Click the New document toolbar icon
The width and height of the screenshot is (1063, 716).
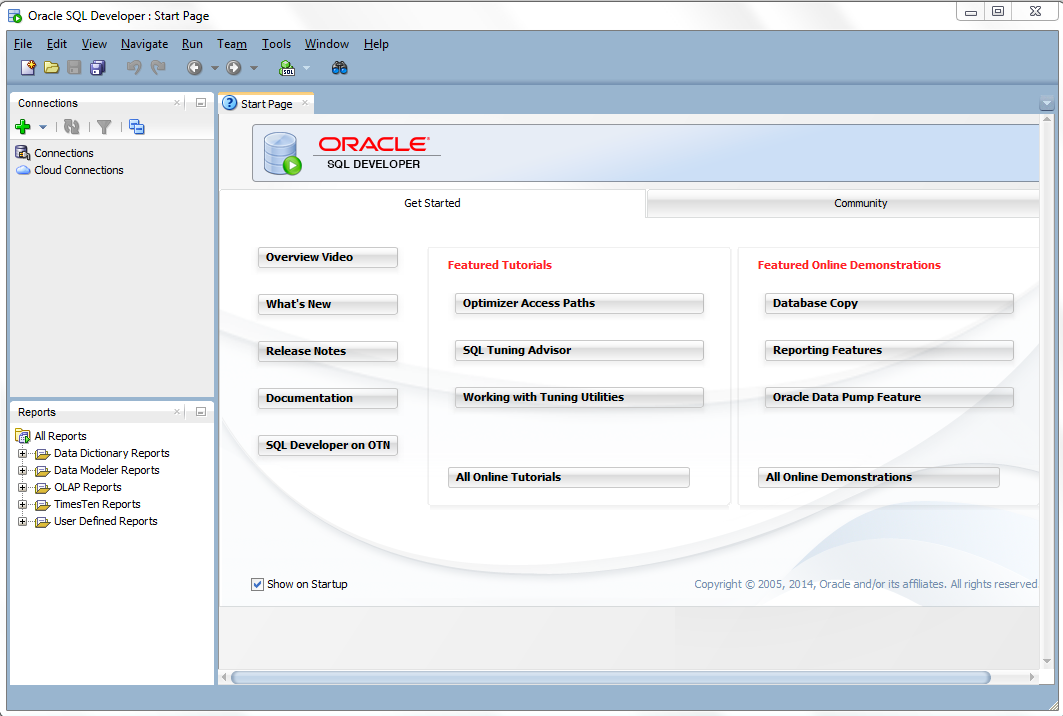[27, 67]
